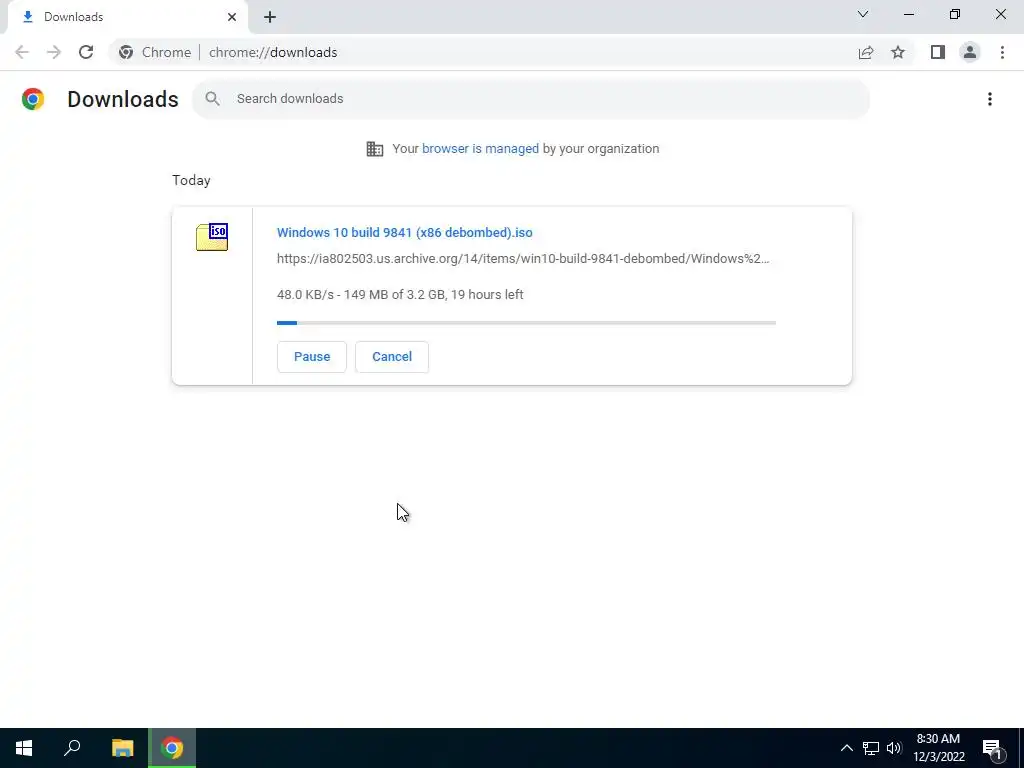Click the Search downloads field
Viewport: 1024px width, 768px height.
530,99
